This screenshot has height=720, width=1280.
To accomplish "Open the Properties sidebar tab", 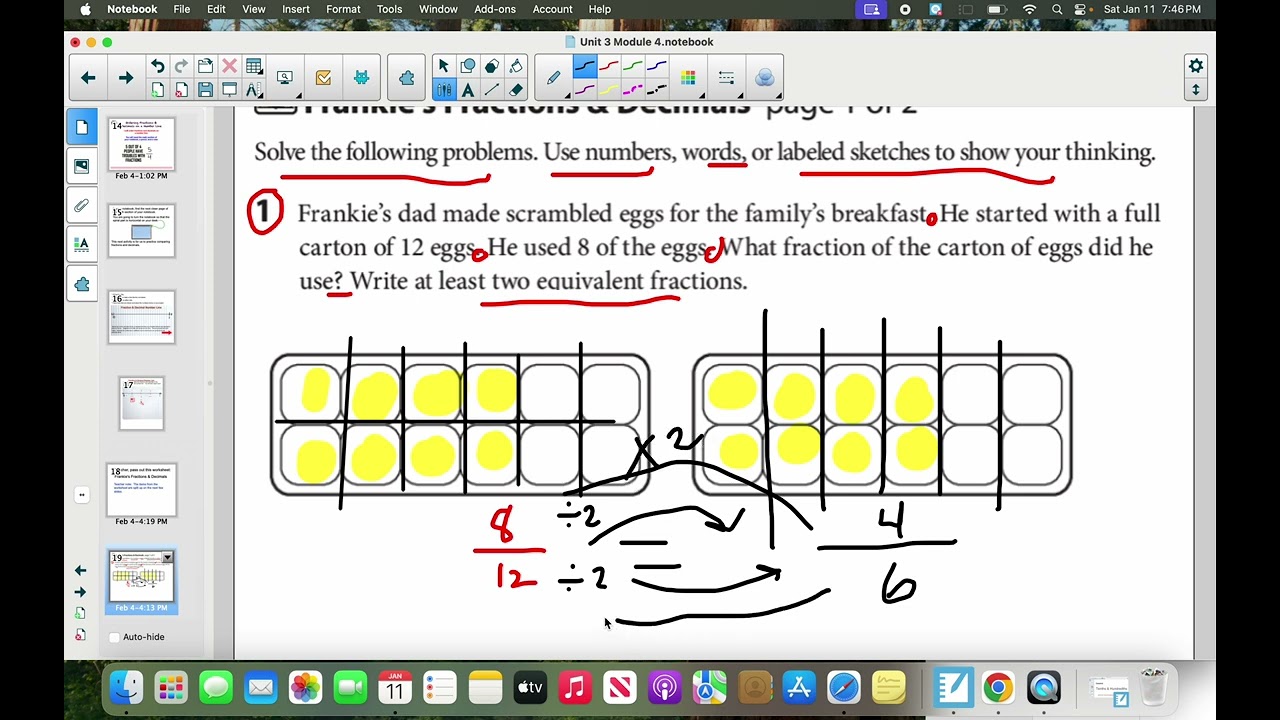I will (x=82, y=244).
